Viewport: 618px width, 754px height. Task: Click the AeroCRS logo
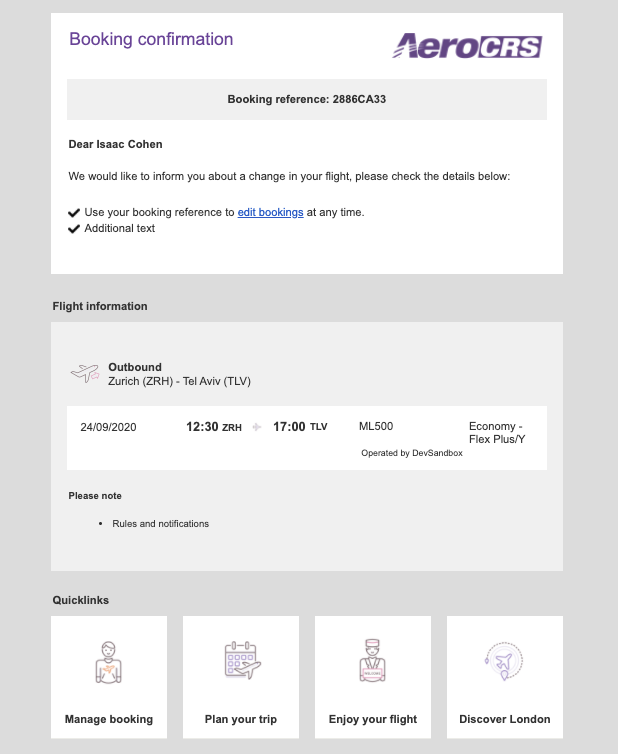[x=467, y=46]
